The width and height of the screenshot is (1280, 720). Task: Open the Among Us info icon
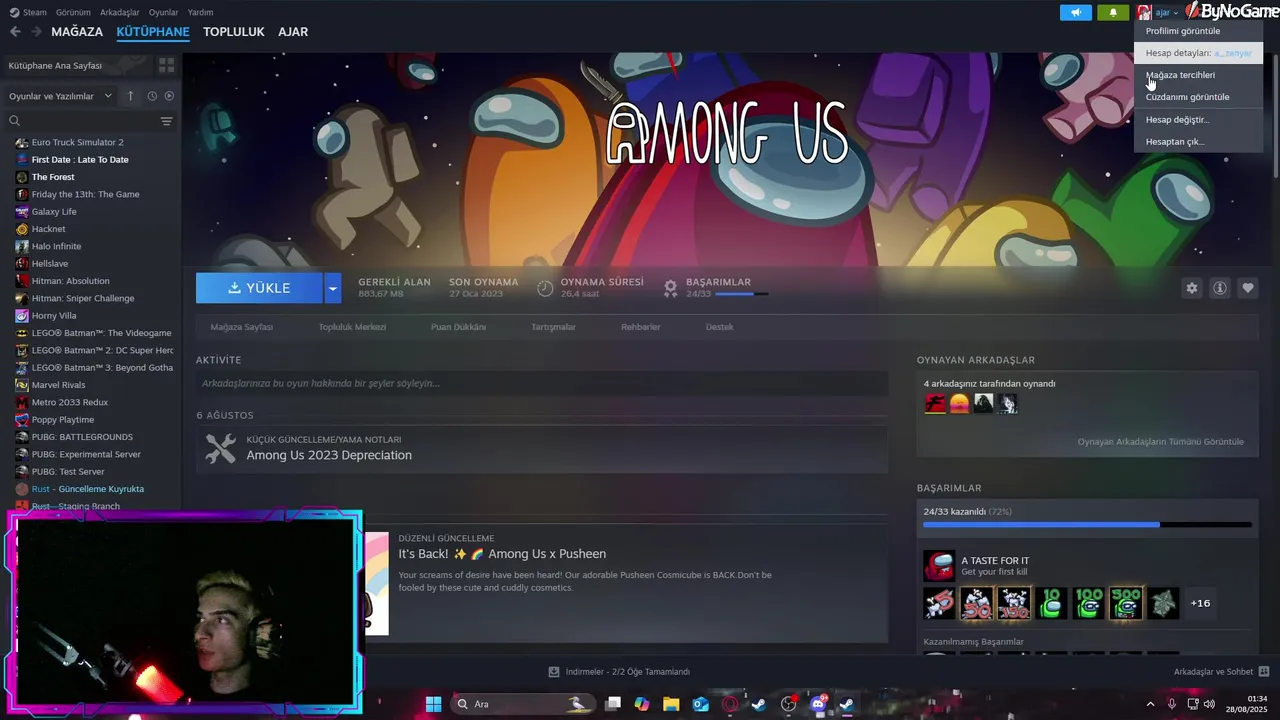[x=1219, y=288]
